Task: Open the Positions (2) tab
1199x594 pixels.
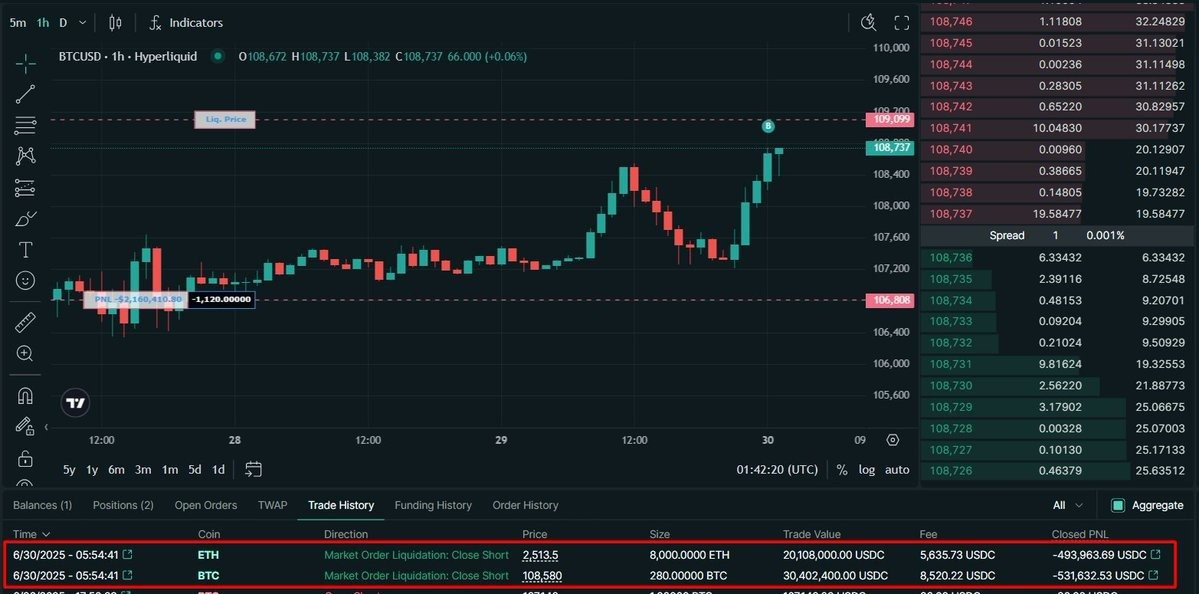Action: 123,505
